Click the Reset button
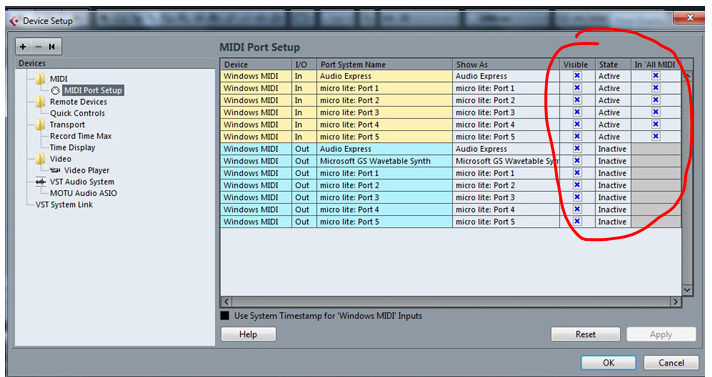The image size is (712, 377). 585,334
